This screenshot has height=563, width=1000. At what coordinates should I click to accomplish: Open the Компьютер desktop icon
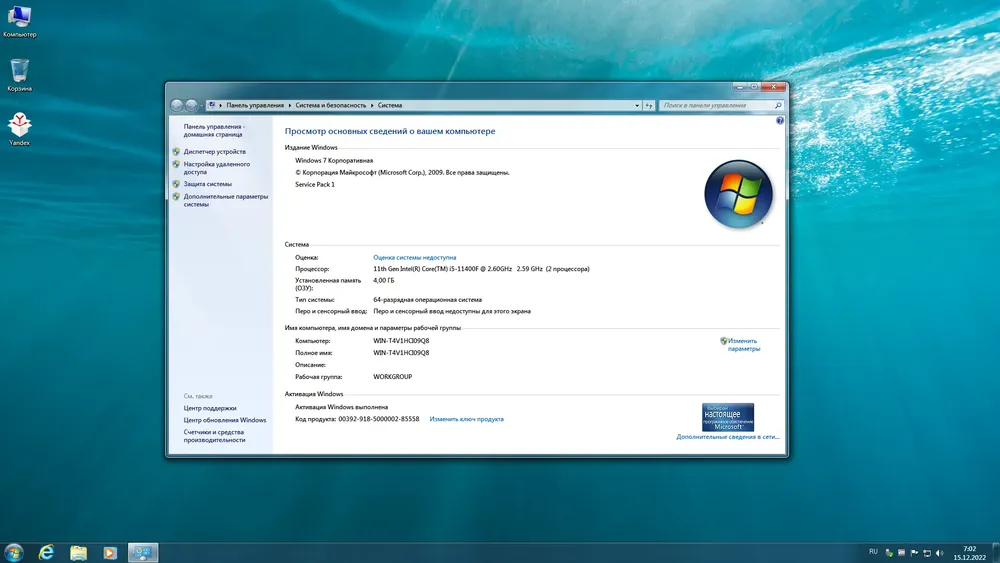click(x=19, y=21)
